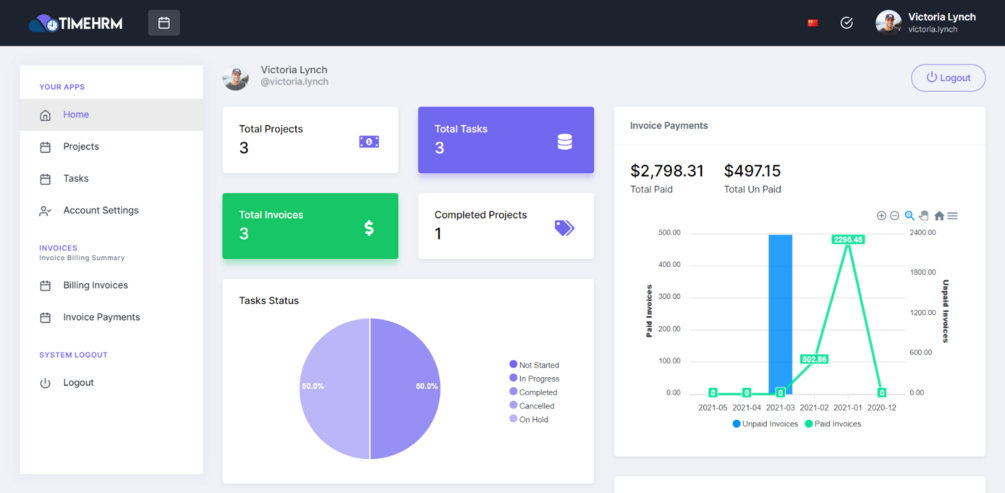Image resolution: width=1005 pixels, height=493 pixels.
Task: Zoom out on the chart with minus icon
Action: (x=895, y=216)
